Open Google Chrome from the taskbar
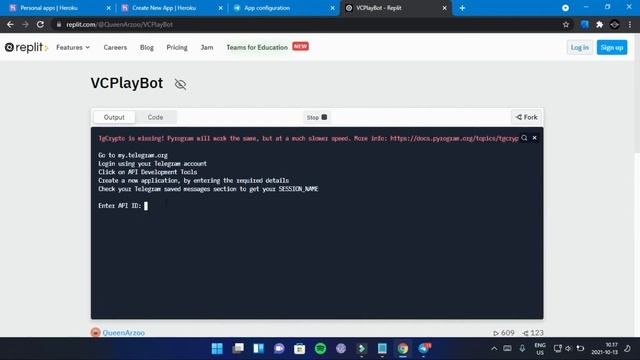Screen dimensions: 640x360 403,348
